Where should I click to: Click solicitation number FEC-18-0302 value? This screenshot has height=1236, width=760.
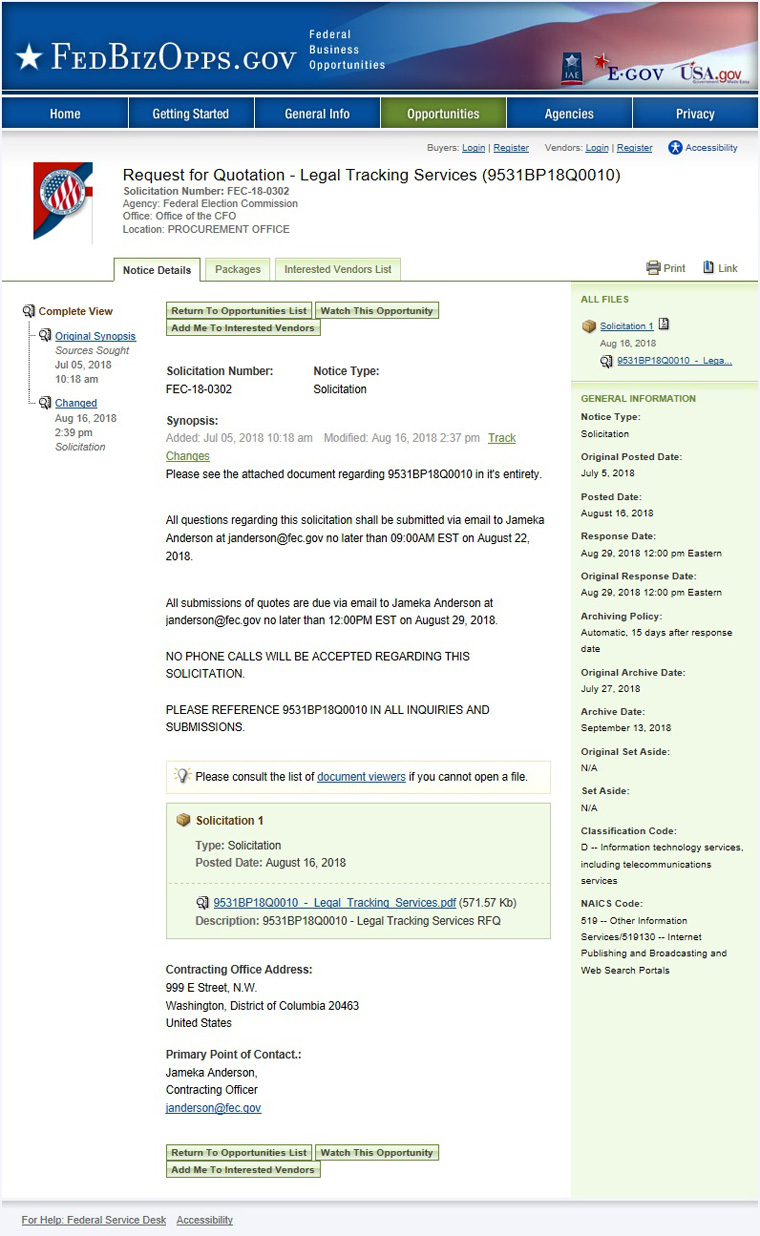coord(199,389)
